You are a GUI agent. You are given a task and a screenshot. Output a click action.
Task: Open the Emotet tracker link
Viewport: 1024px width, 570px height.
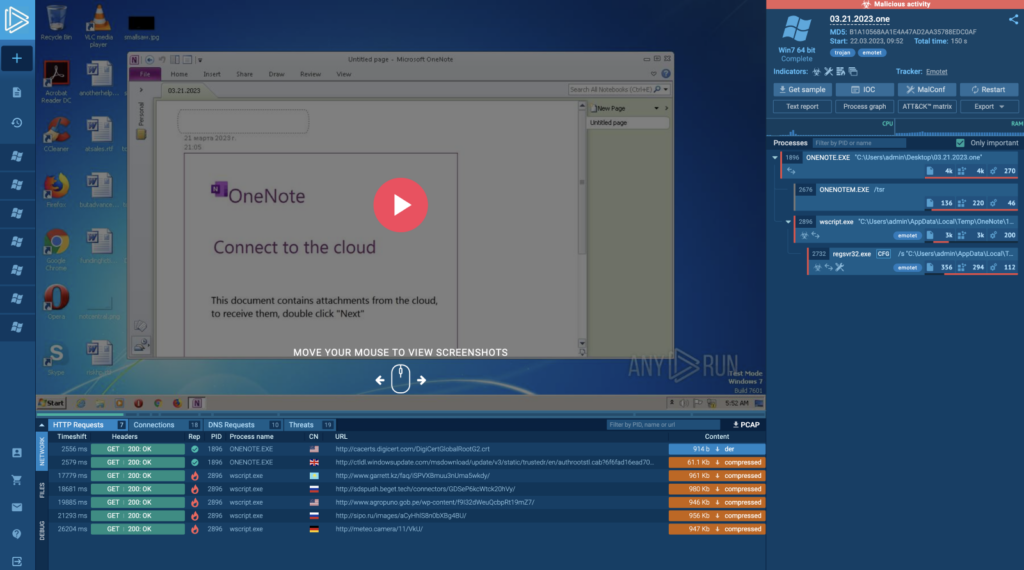tap(936, 72)
